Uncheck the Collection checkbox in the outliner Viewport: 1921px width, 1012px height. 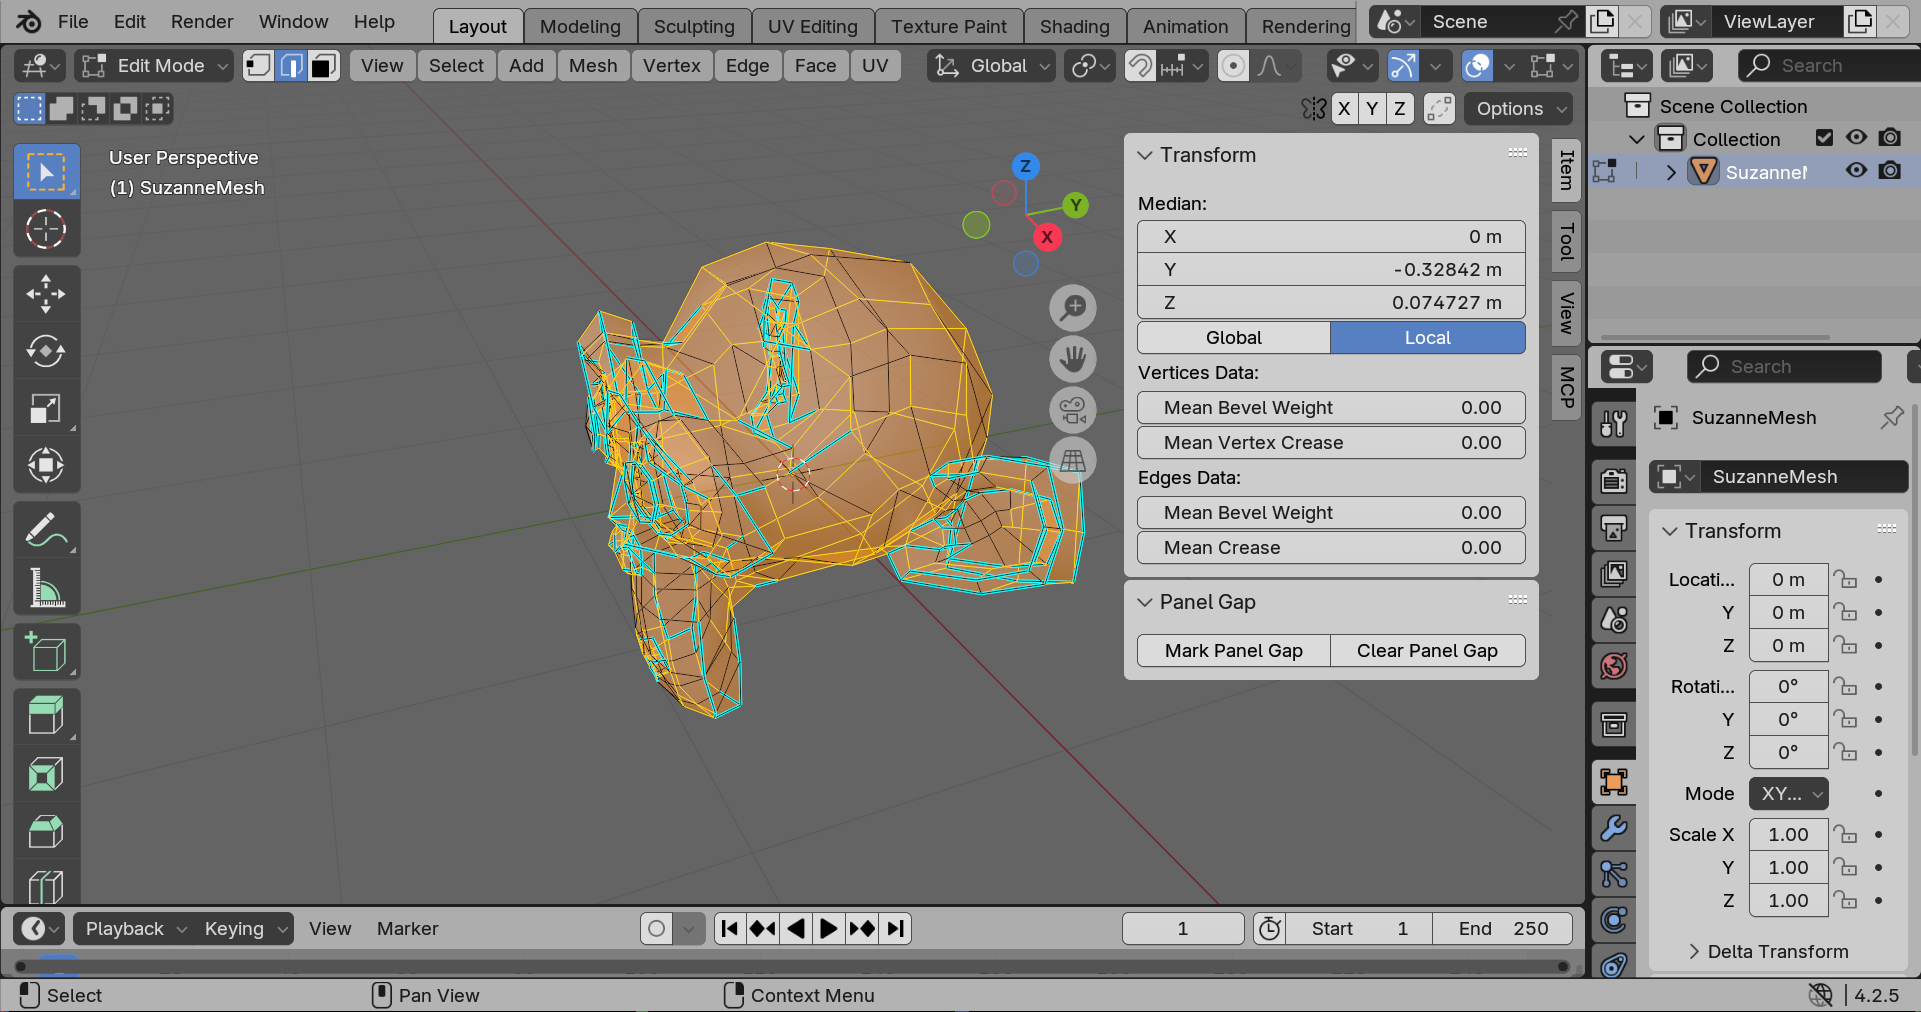click(x=1825, y=138)
